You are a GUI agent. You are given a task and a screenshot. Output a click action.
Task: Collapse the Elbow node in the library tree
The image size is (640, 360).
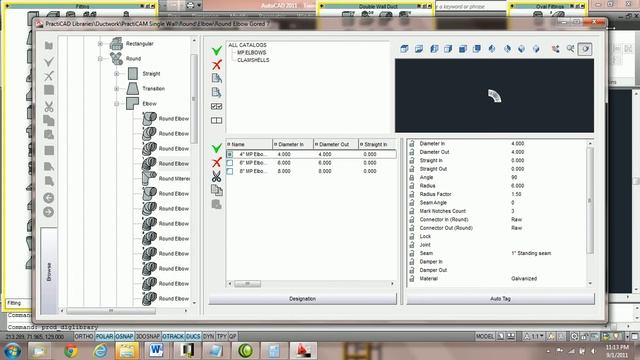point(117,104)
